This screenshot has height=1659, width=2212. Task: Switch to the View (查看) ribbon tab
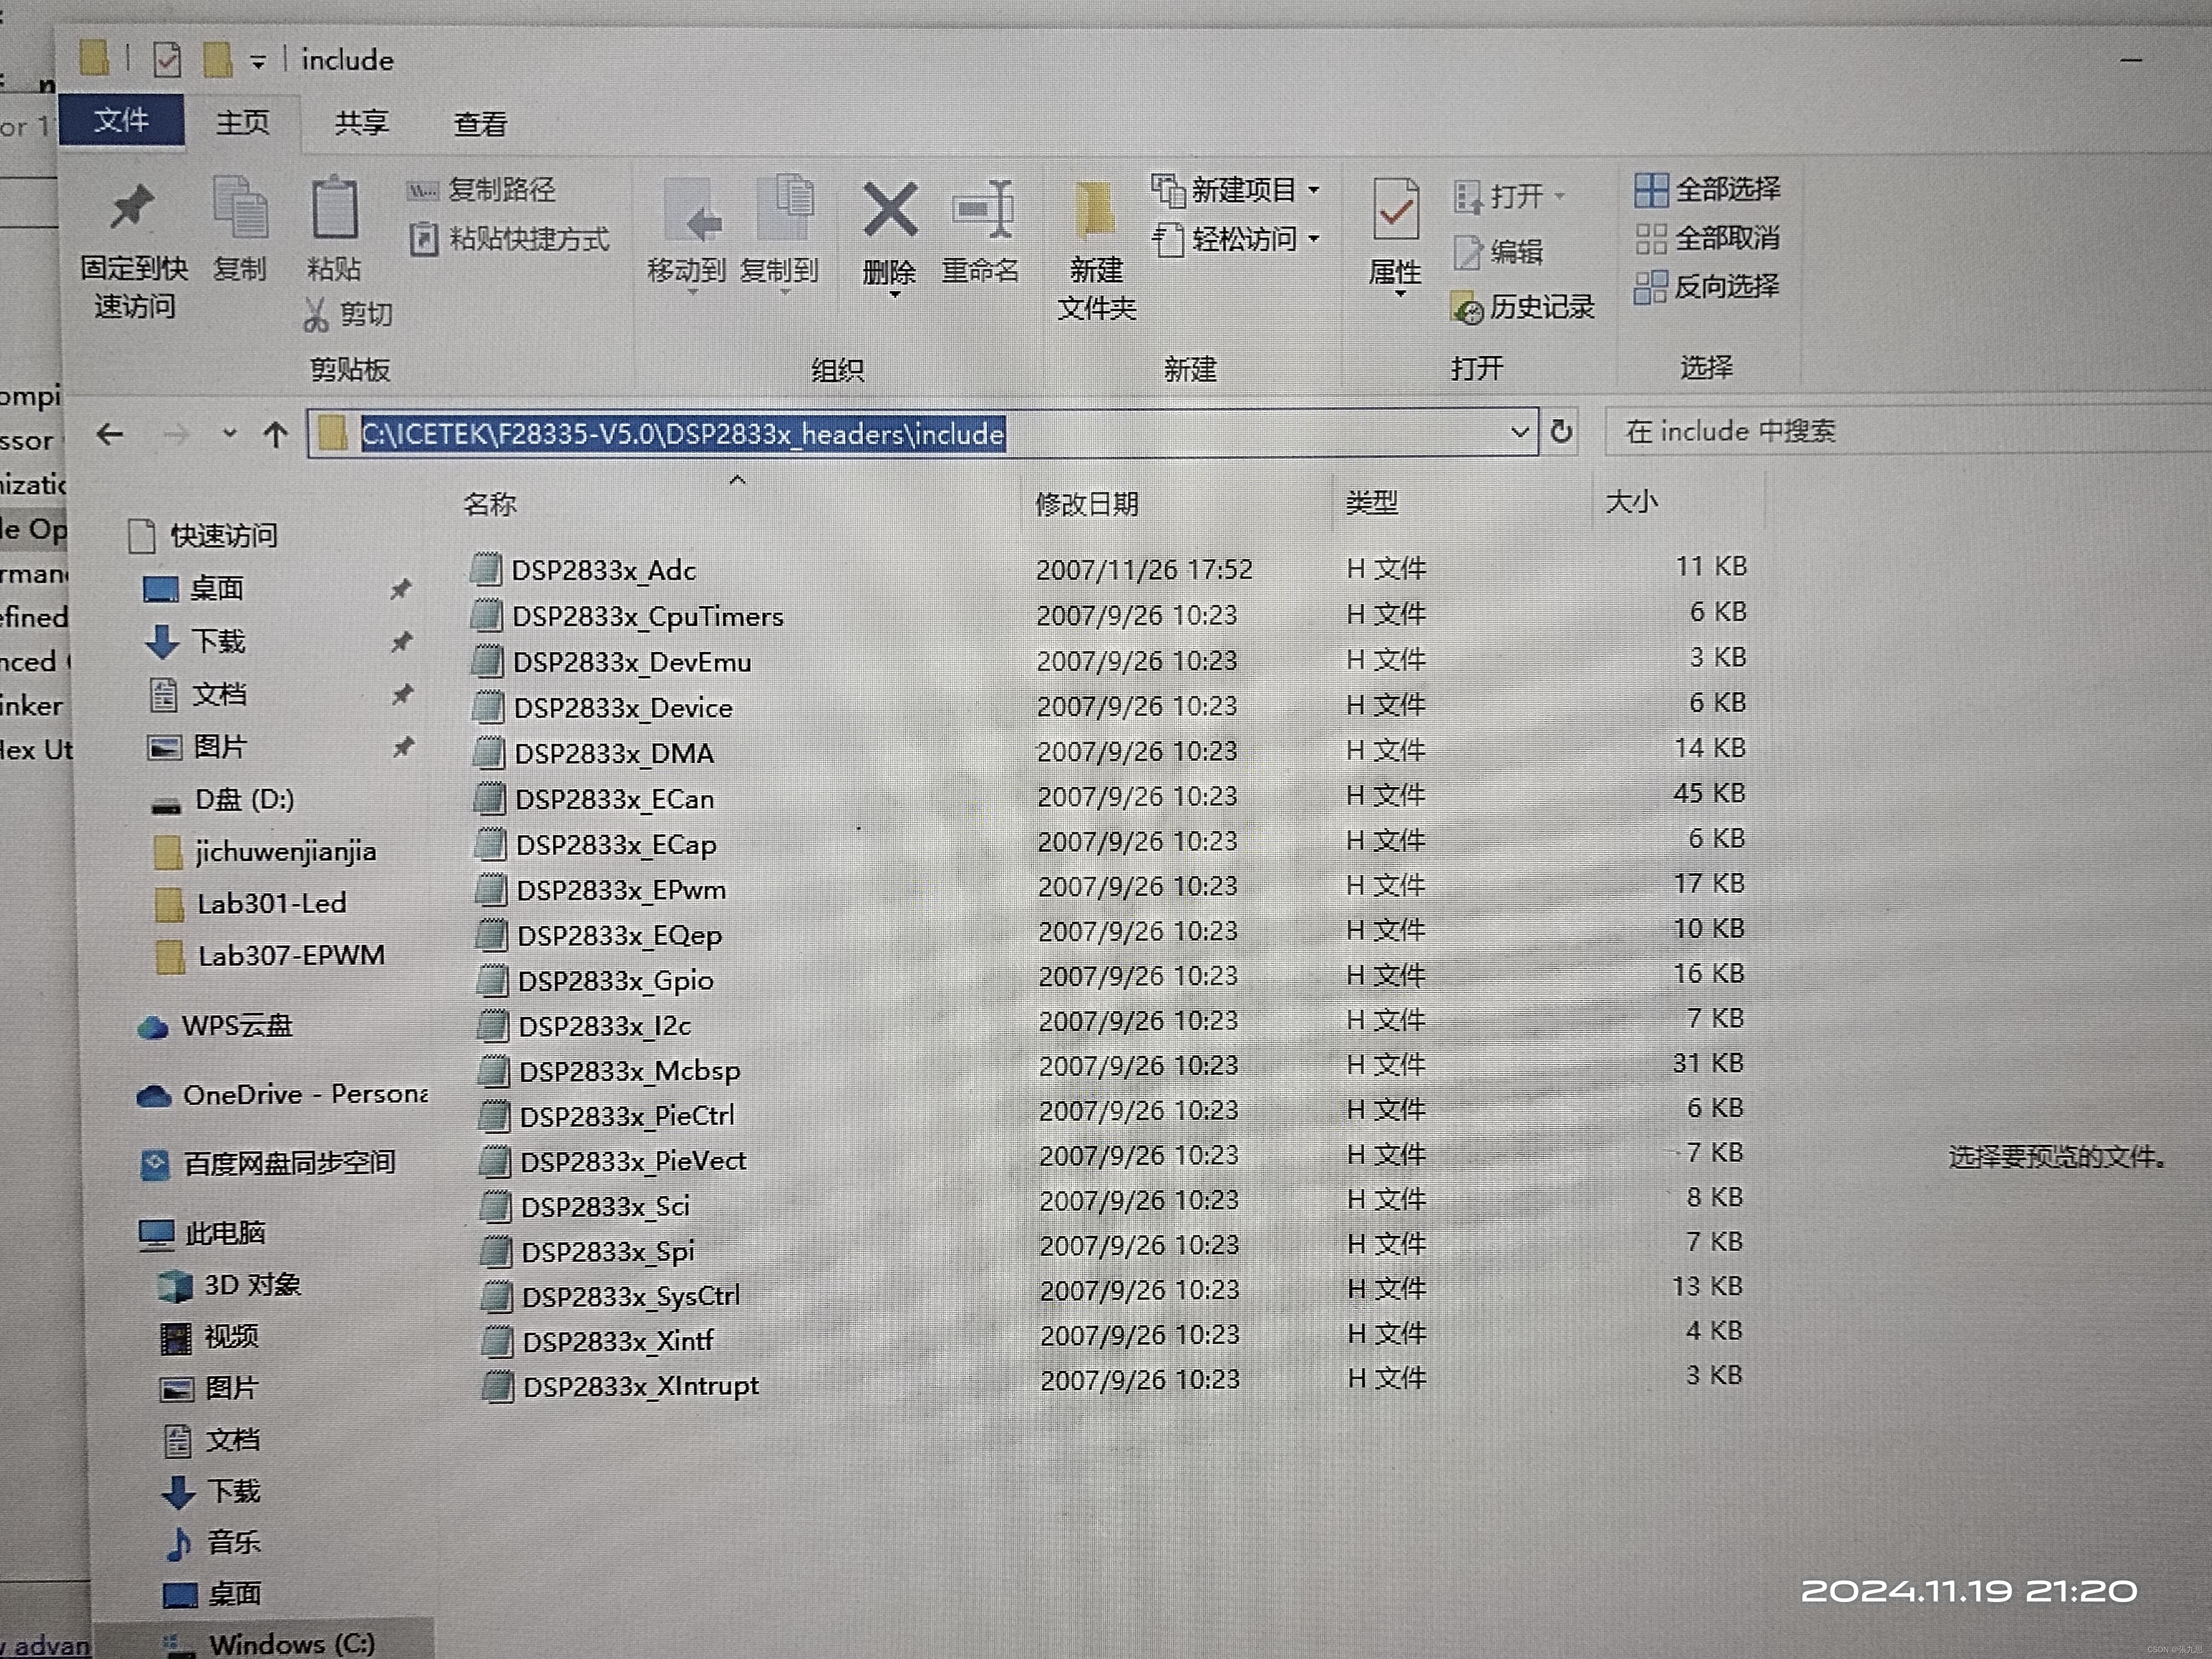(x=480, y=123)
